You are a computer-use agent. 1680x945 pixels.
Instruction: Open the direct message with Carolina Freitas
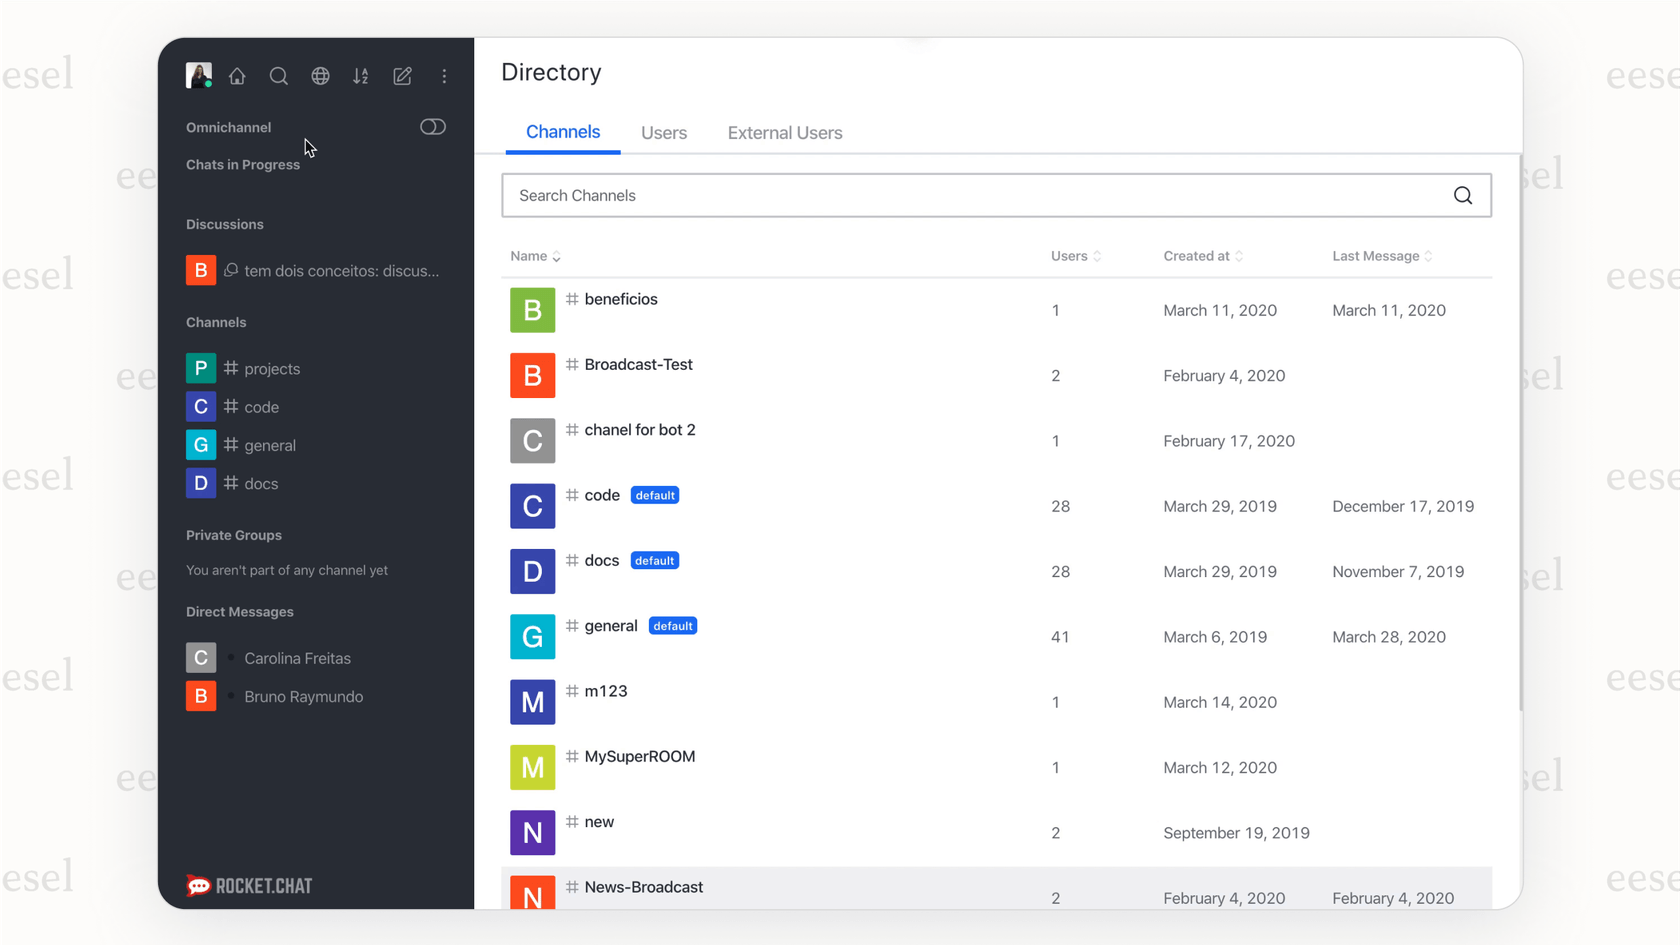pyautogui.click(x=297, y=658)
